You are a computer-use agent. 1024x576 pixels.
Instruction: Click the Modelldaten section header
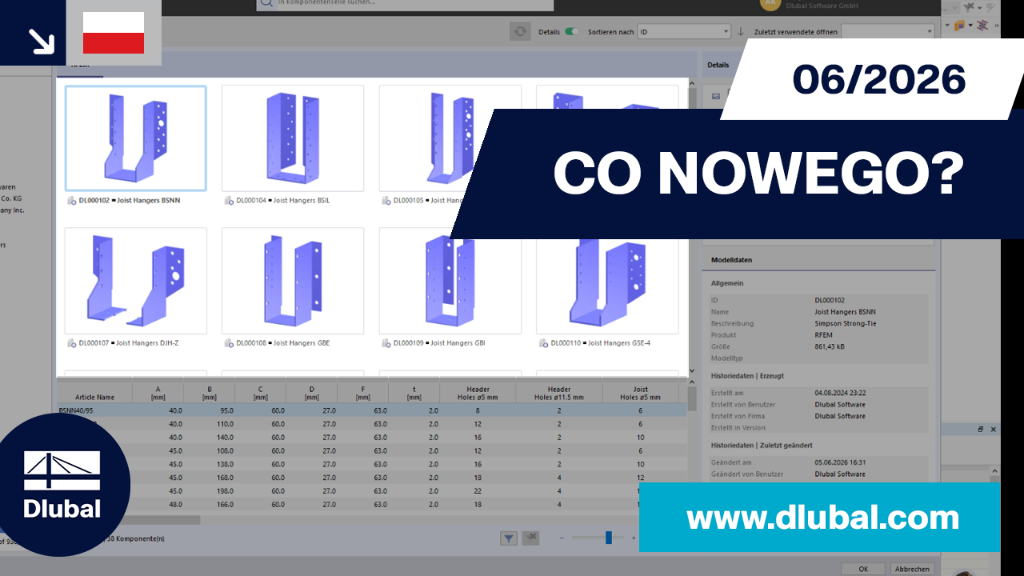[x=731, y=260]
